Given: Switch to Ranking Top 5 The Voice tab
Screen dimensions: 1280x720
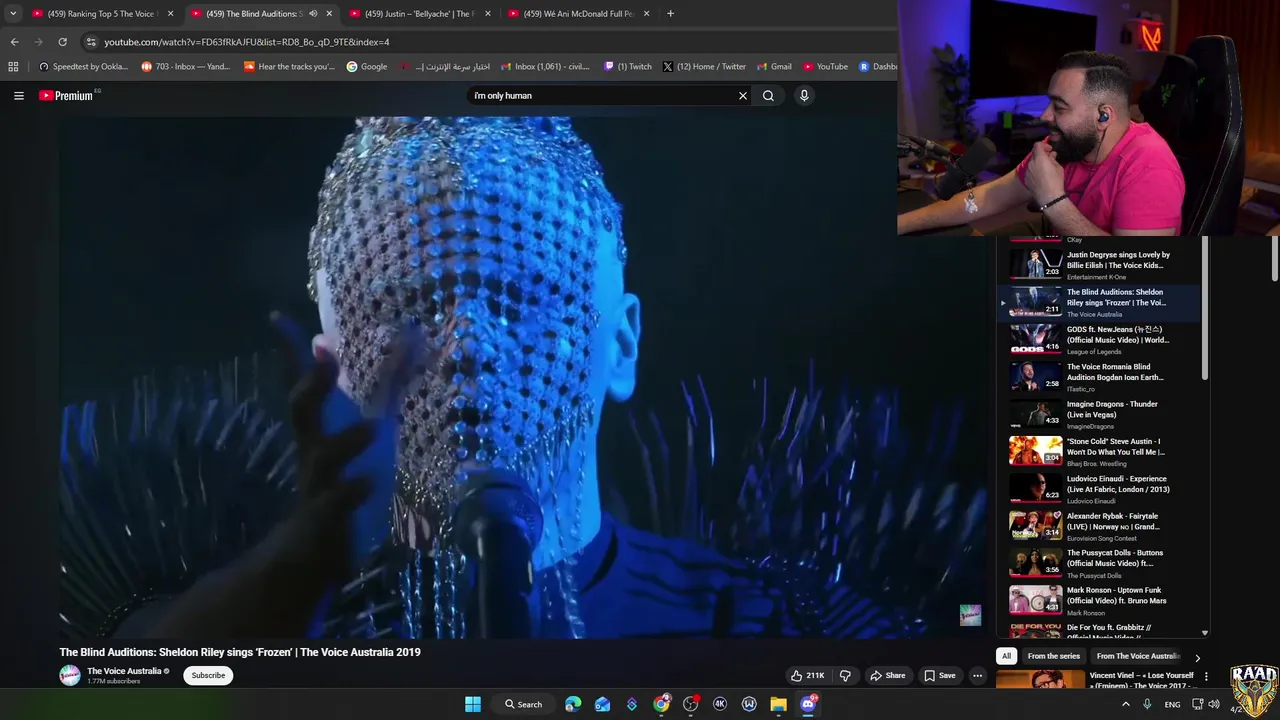Looking at the screenshot, I should pos(102,14).
